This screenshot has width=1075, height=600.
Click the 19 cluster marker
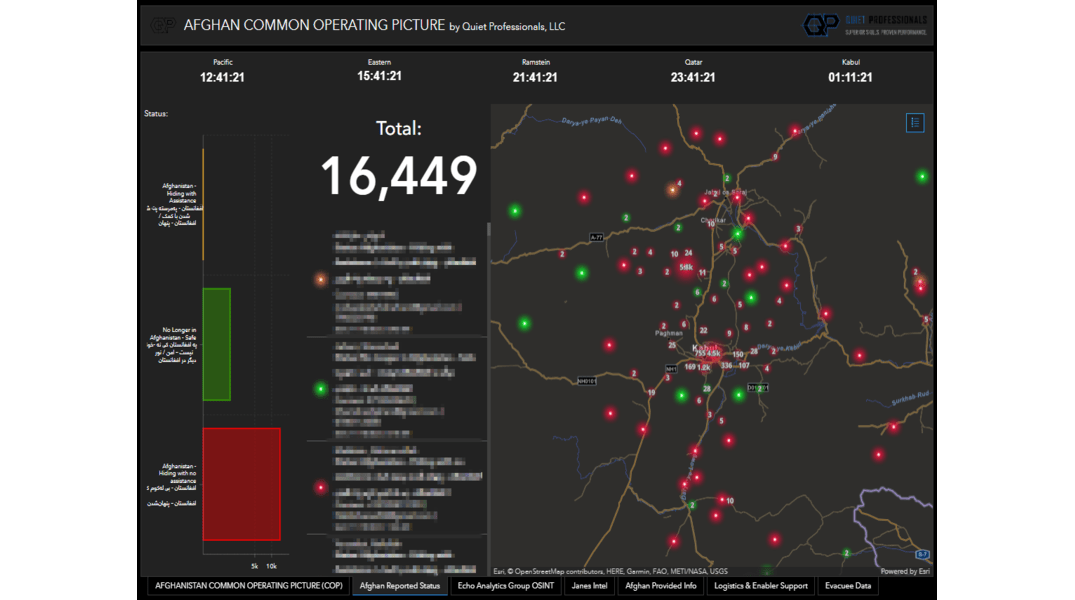pos(651,393)
